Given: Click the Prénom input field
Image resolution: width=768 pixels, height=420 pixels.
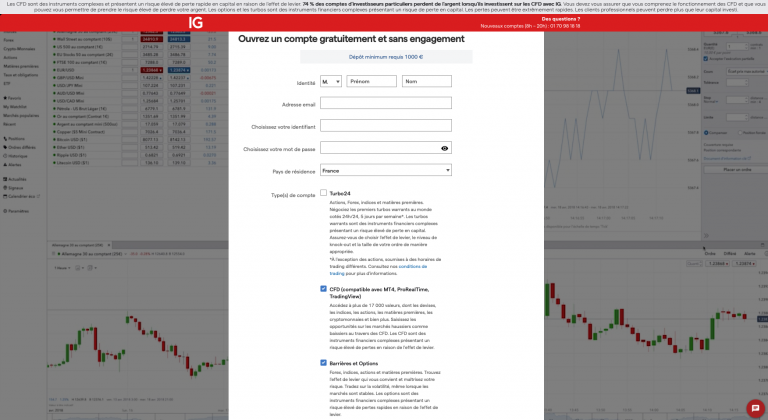Looking at the screenshot, I should tap(370, 82).
